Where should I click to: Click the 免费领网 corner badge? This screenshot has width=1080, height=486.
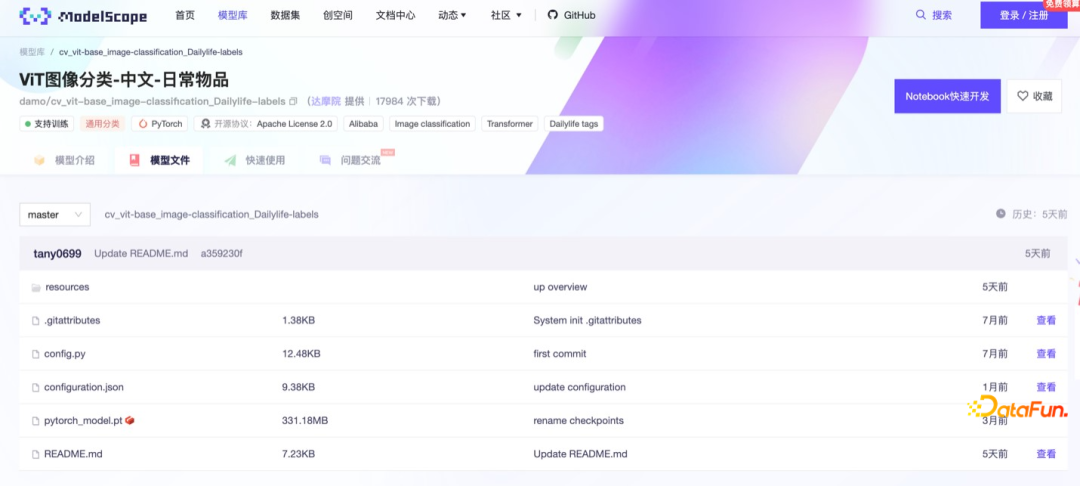pyautogui.click(x=1063, y=4)
